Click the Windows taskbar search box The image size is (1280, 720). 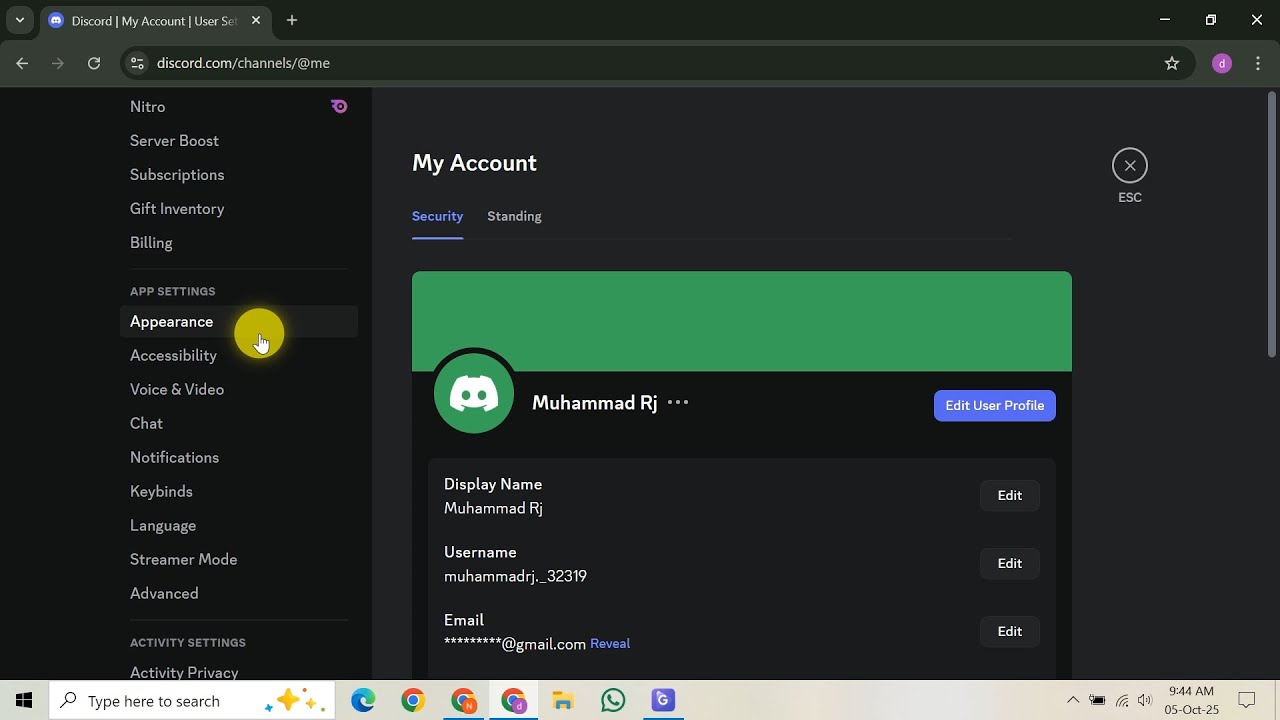[x=192, y=701]
